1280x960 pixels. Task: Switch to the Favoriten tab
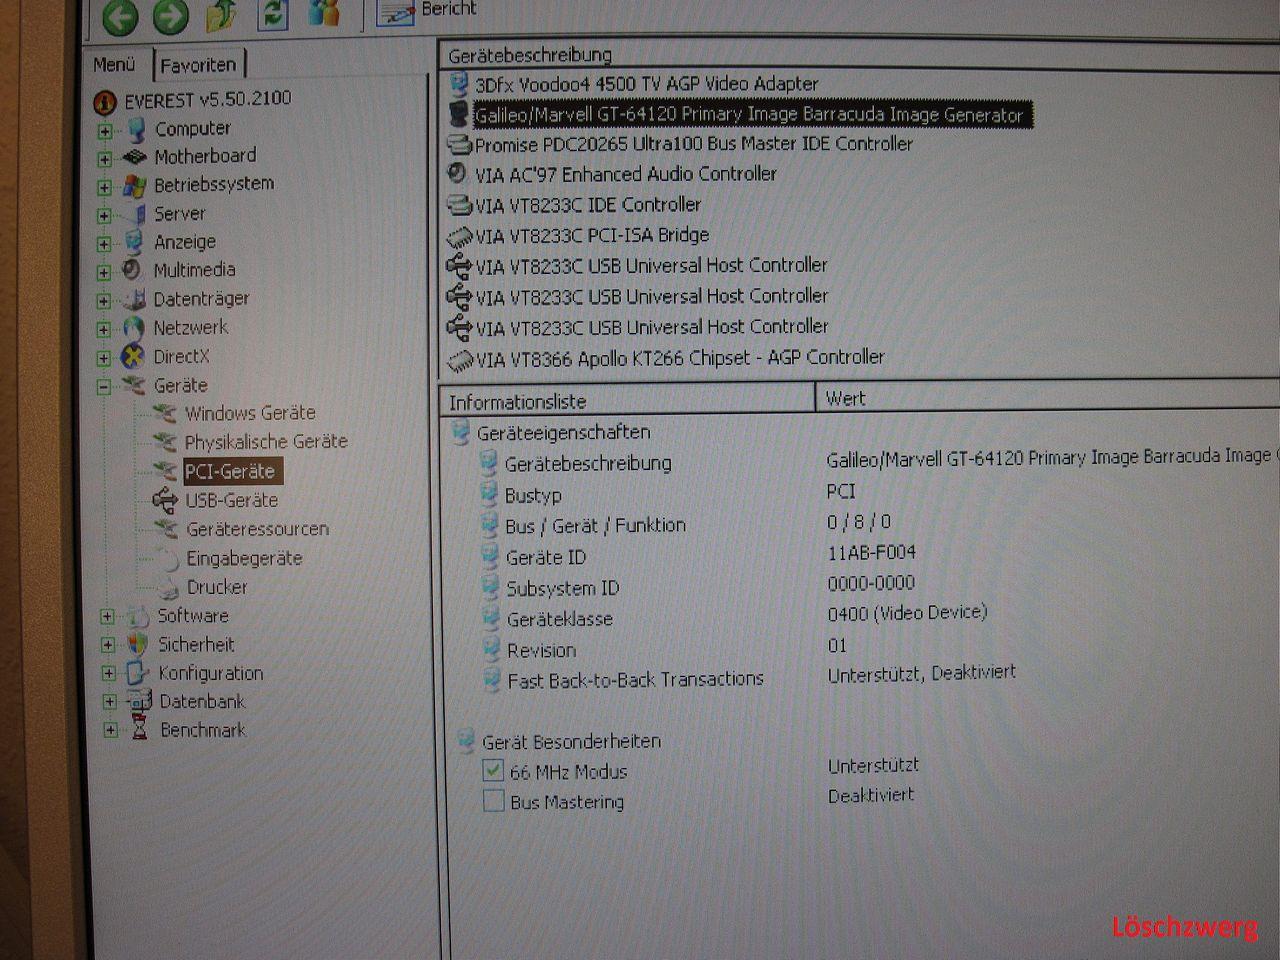coord(198,65)
